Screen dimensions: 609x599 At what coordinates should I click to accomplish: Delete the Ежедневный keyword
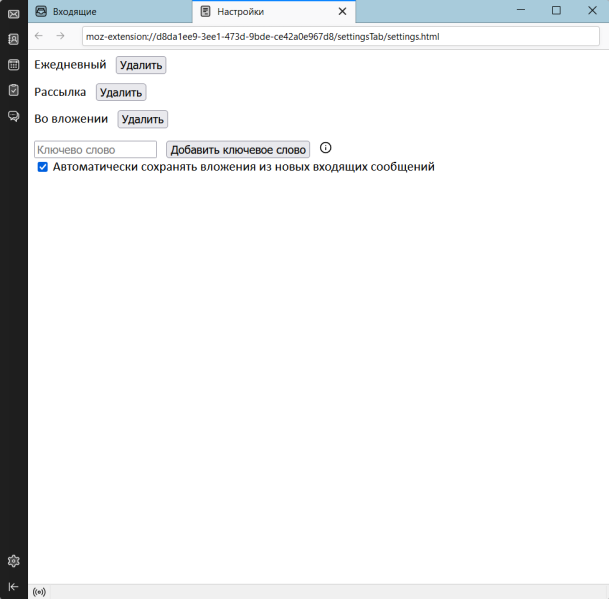point(141,65)
